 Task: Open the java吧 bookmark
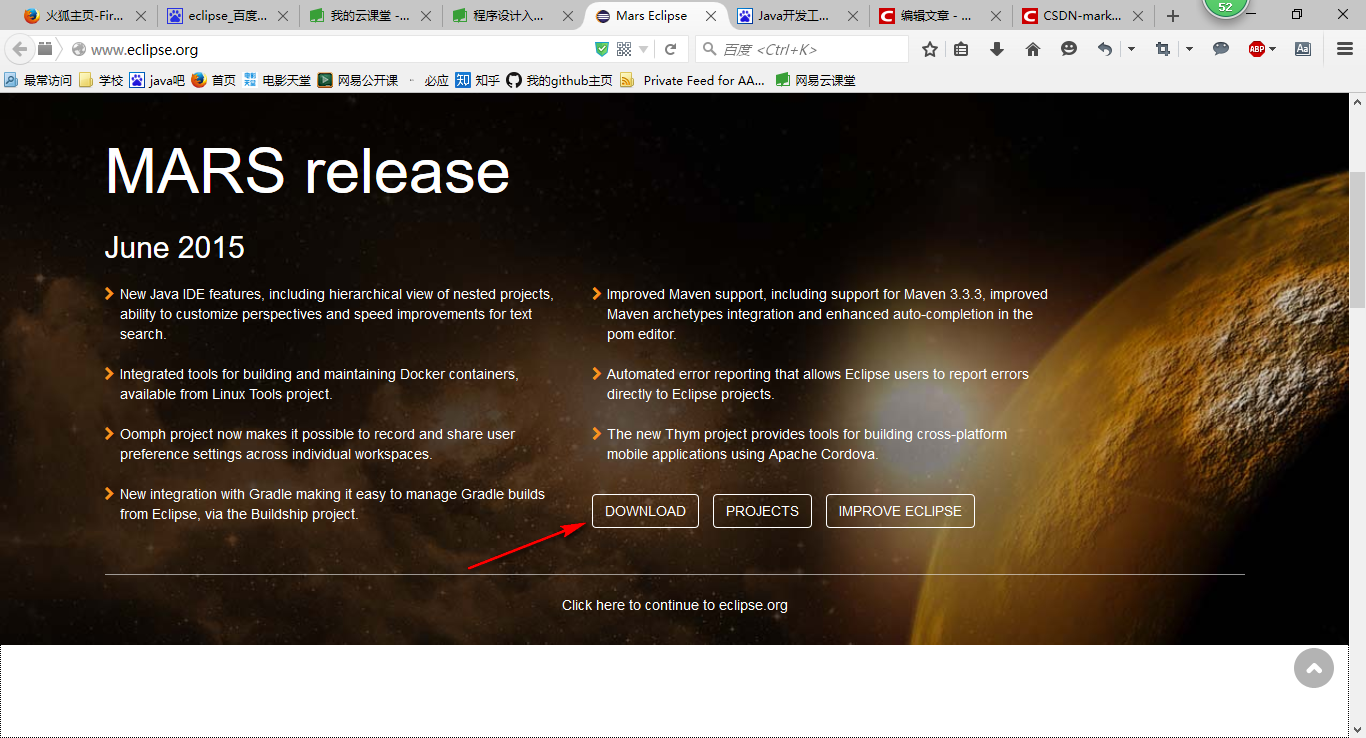[158, 80]
